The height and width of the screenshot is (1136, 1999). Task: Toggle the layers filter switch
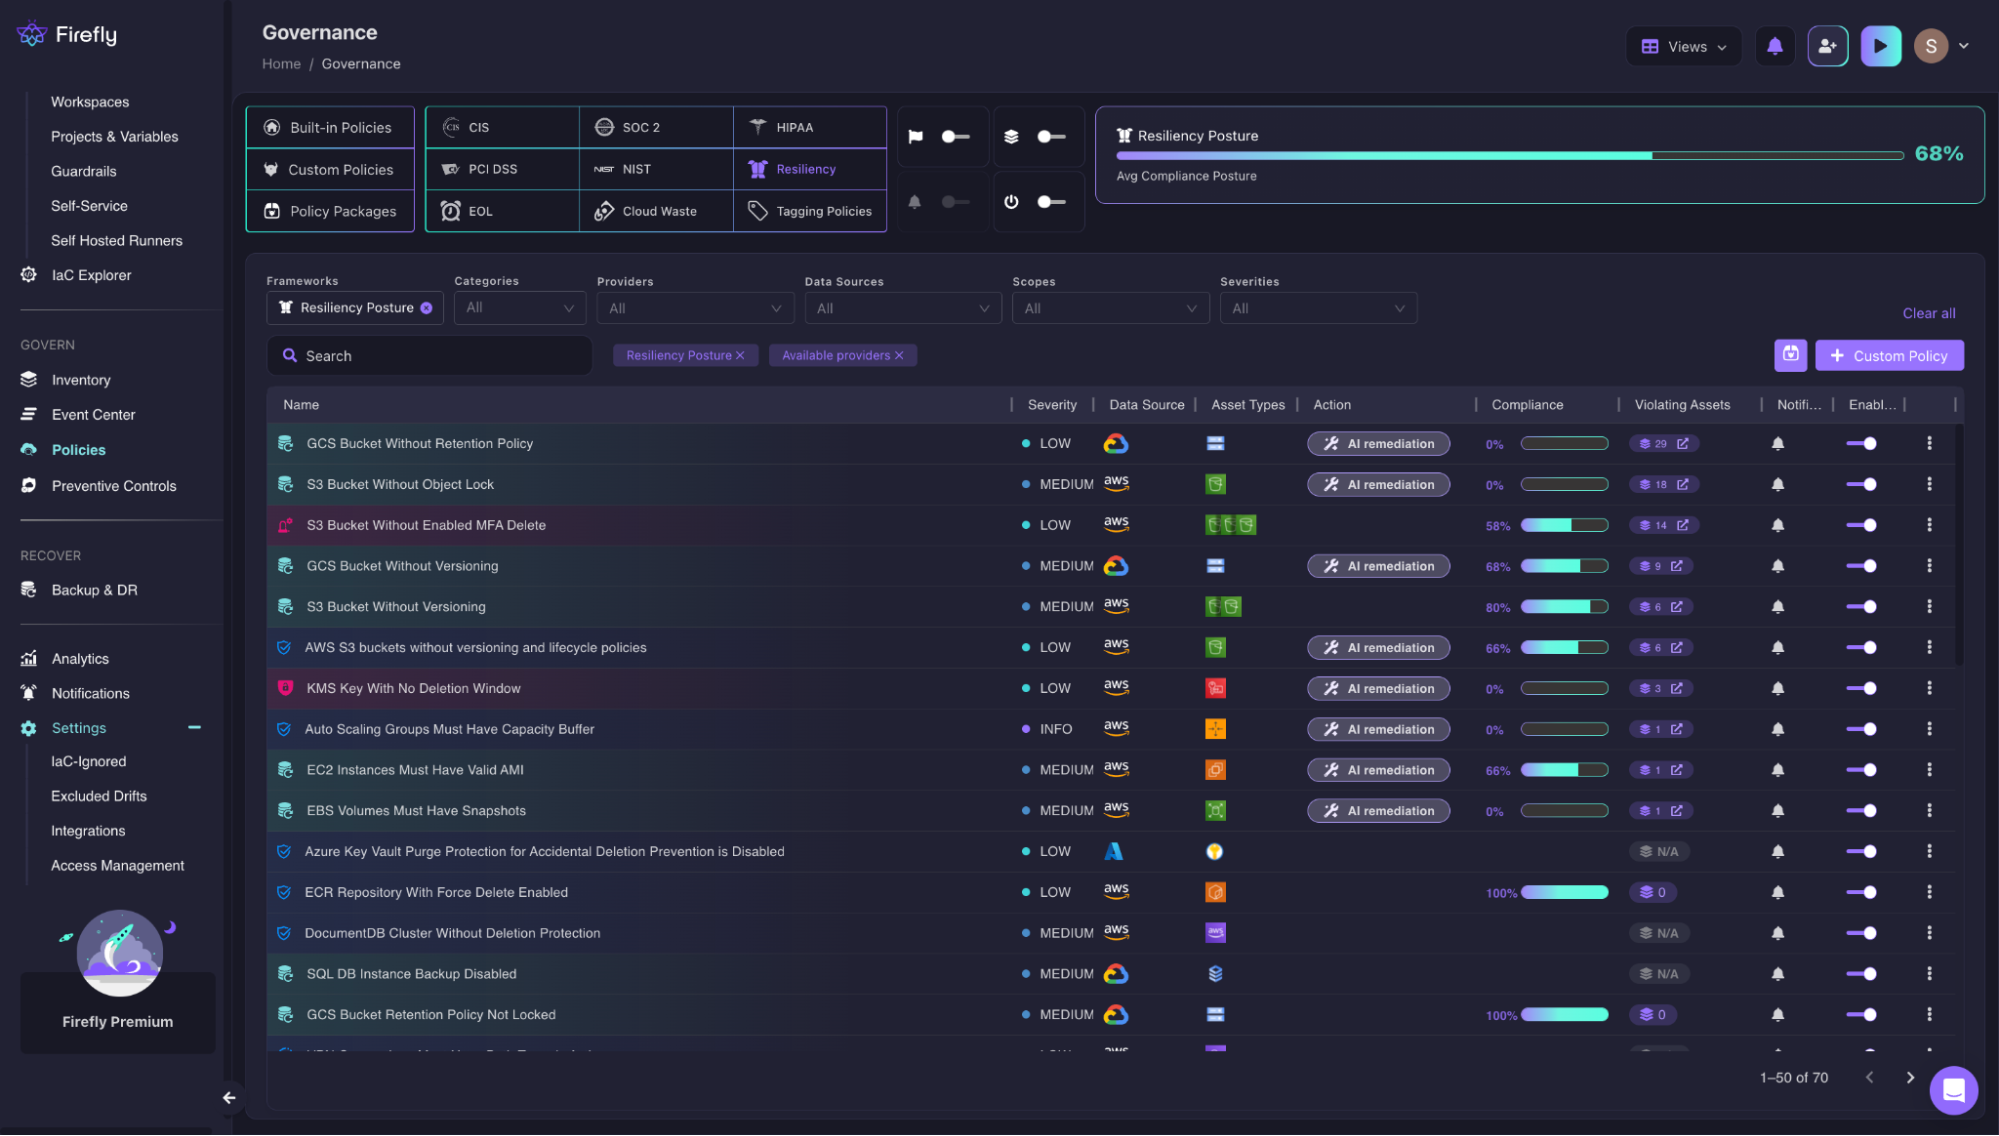tap(1050, 136)
